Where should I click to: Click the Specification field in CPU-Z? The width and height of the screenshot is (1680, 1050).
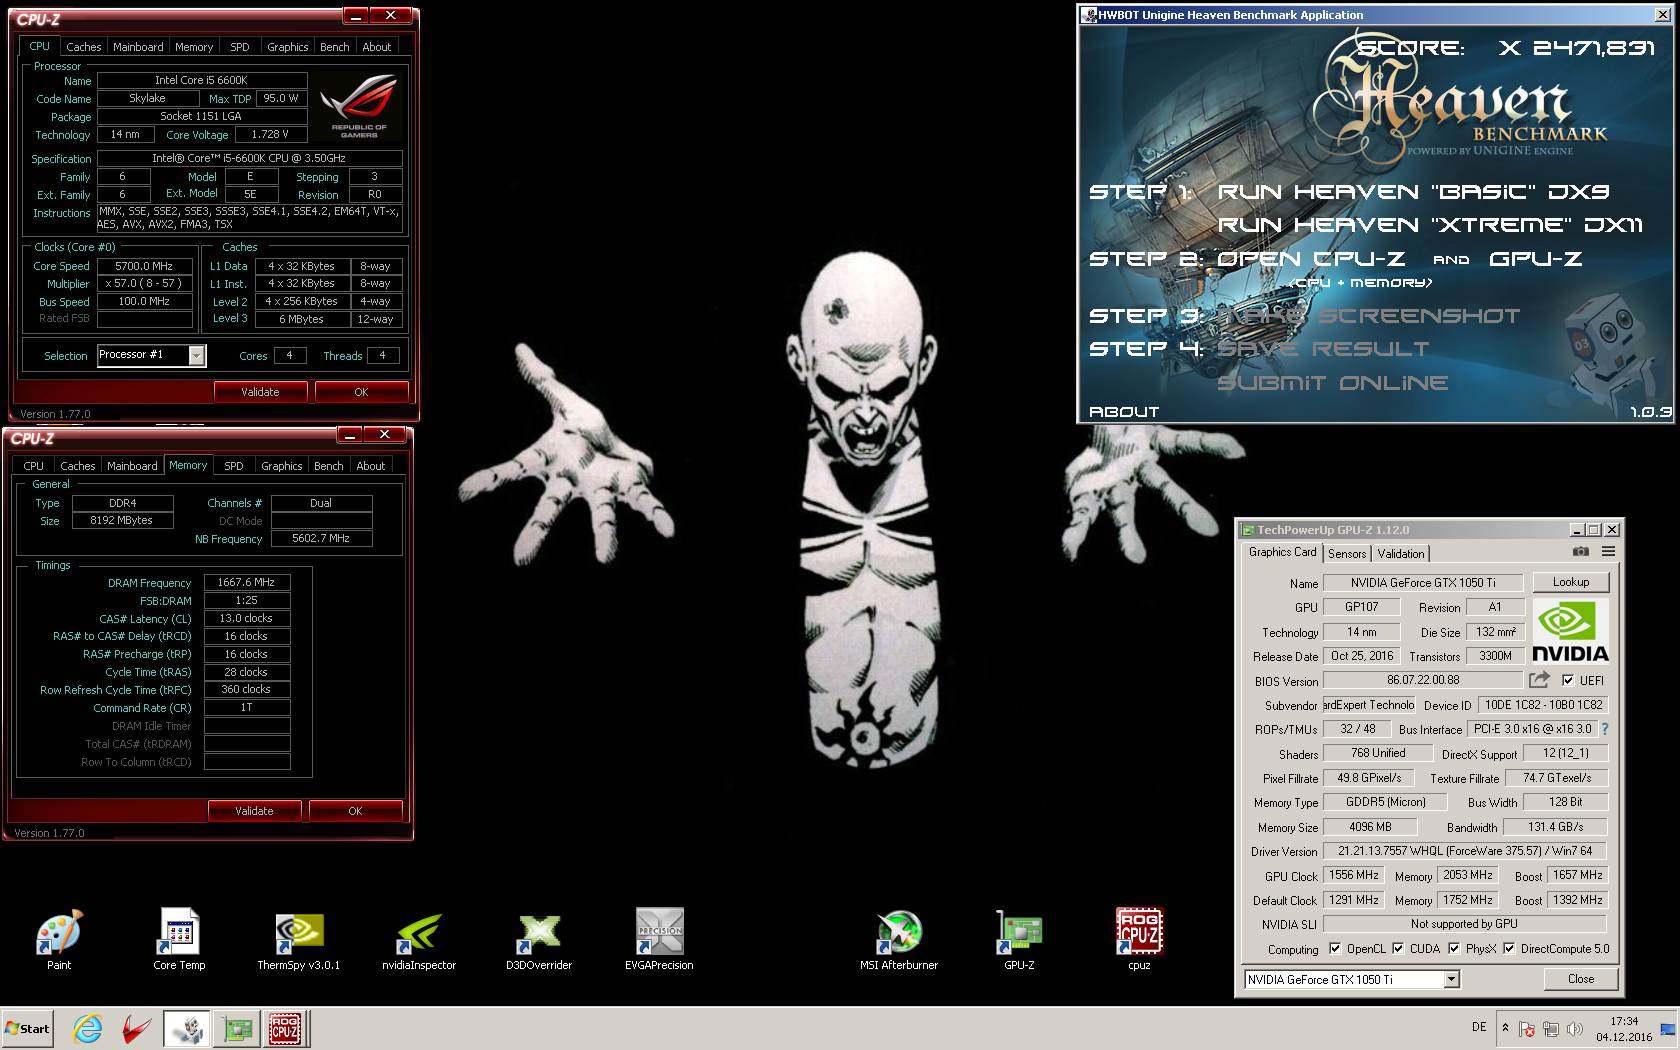point(250,158)
